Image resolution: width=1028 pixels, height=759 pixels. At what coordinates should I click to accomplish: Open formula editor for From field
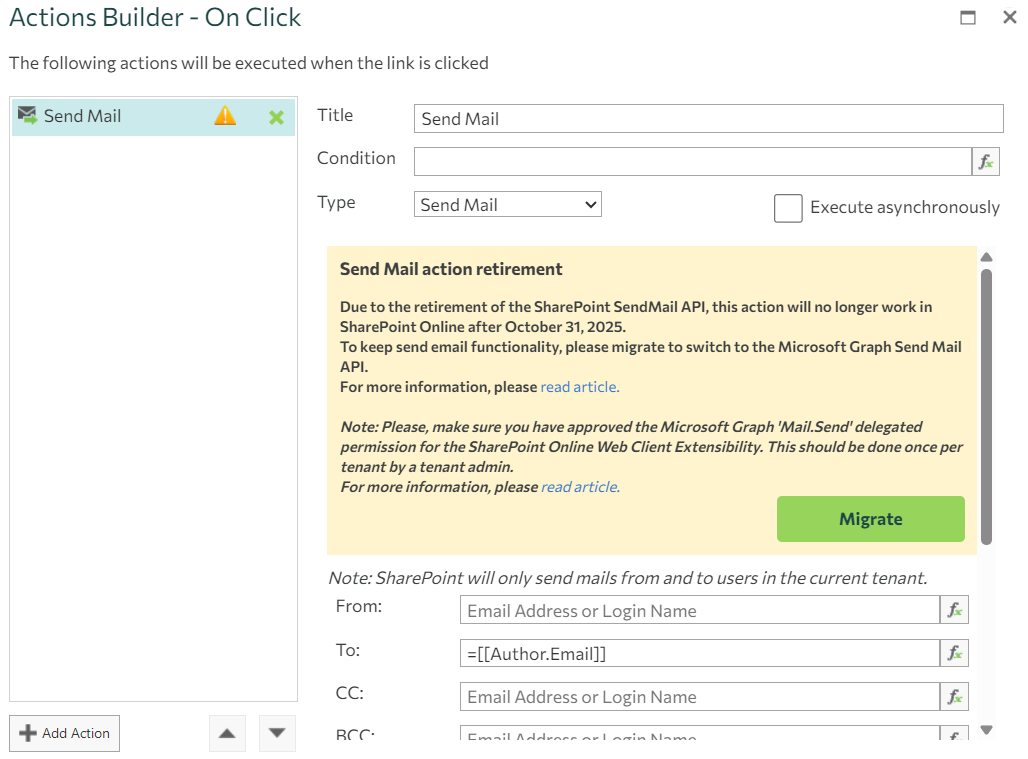pyautogui.click(x=954, y=610)
